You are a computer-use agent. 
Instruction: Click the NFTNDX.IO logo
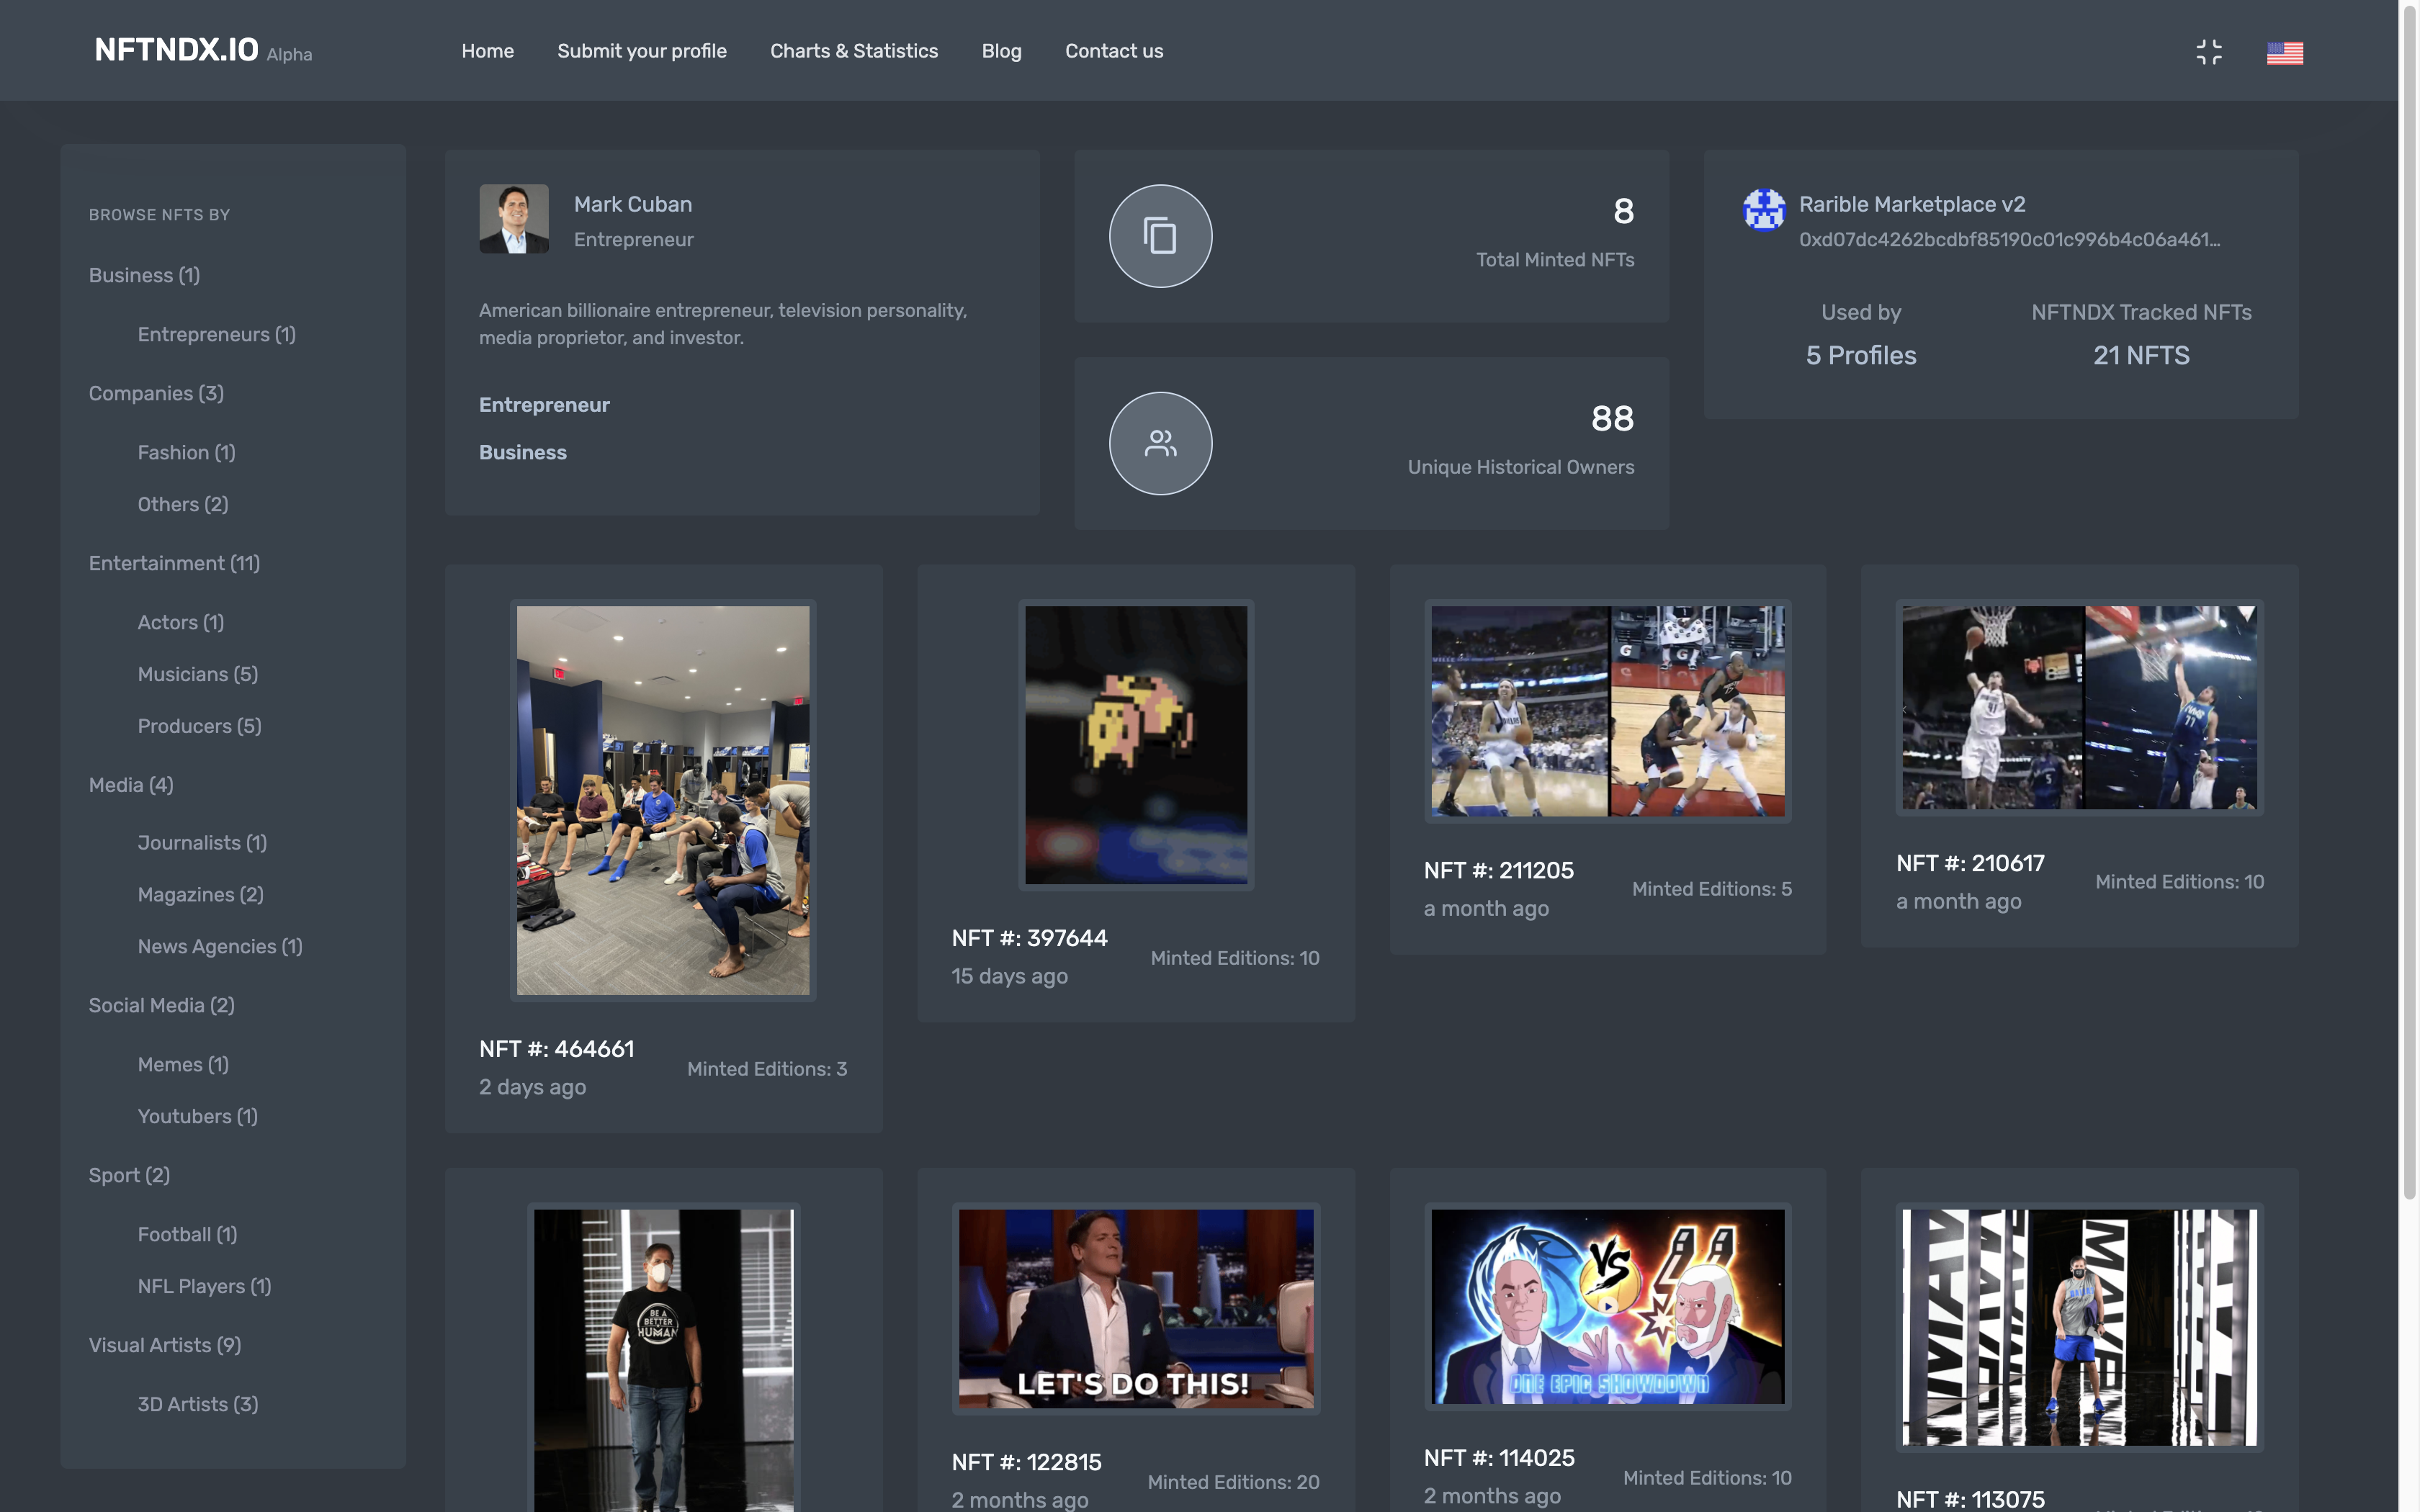coord(176,48)
